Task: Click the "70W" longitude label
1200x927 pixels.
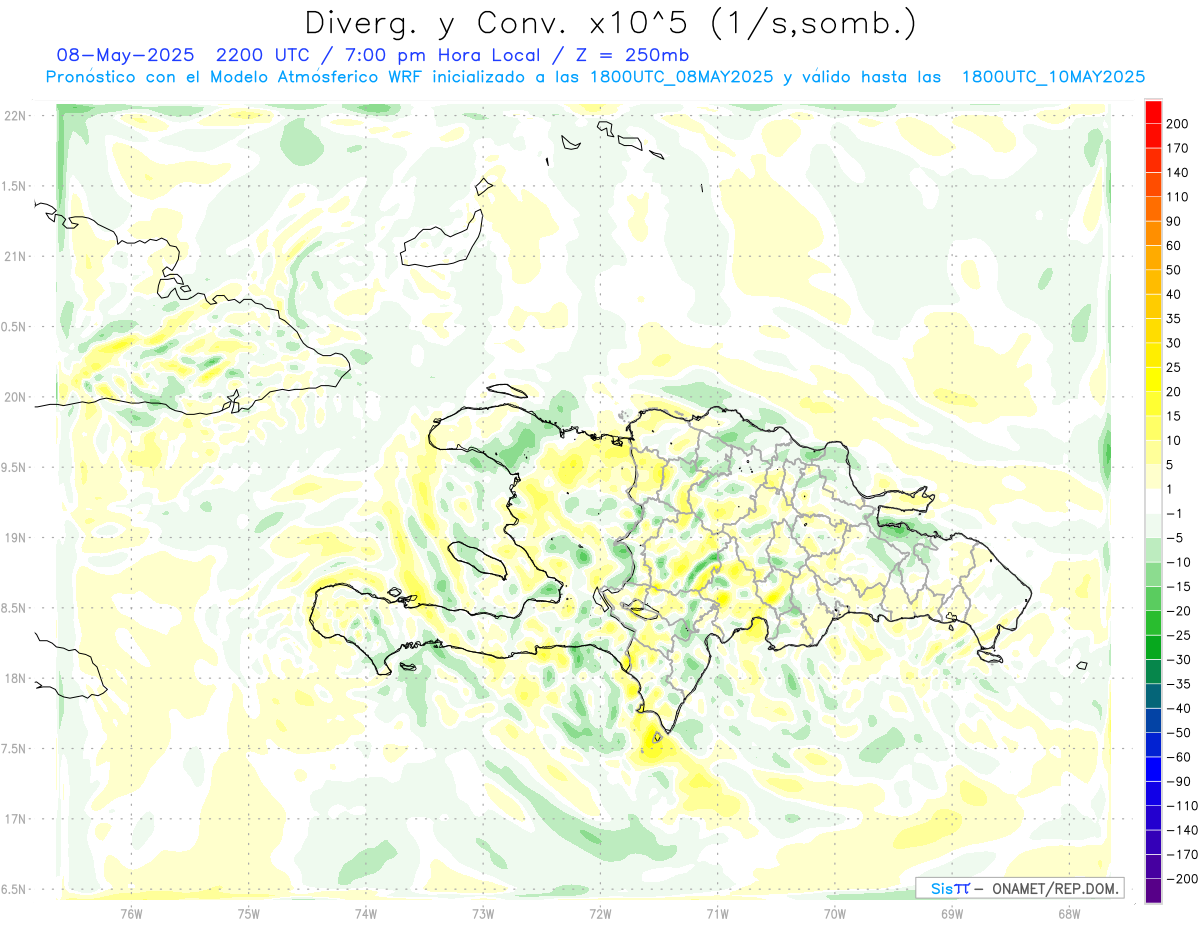Action: point(835,913)
